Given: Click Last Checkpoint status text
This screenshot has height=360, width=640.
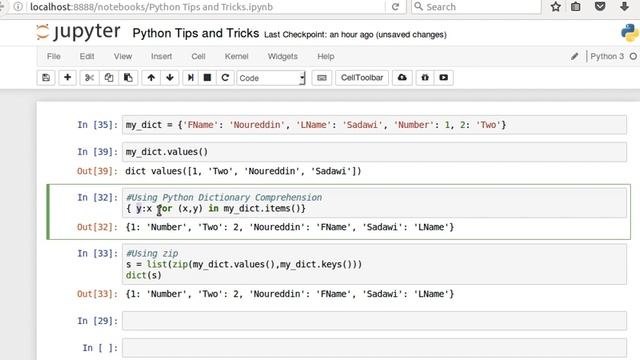Looking at the screenshot, I should click(355, 35).
